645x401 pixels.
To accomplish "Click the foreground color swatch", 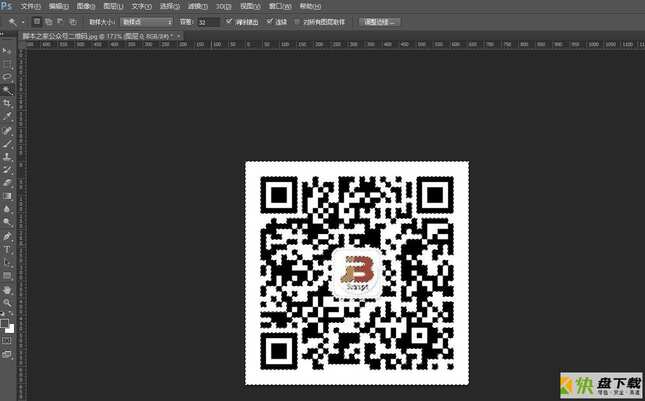I will point(5,324).
